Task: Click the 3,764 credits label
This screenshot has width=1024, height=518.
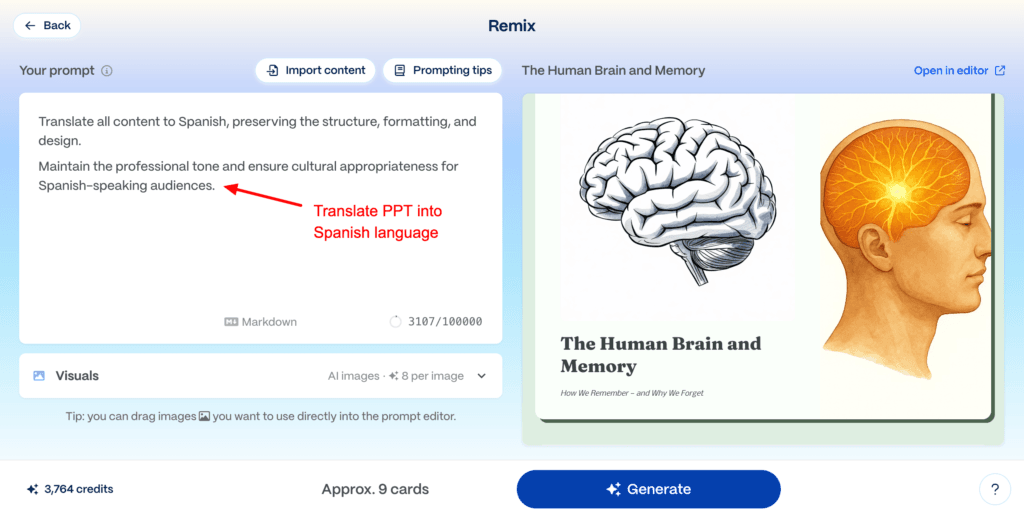Action: 78,489
